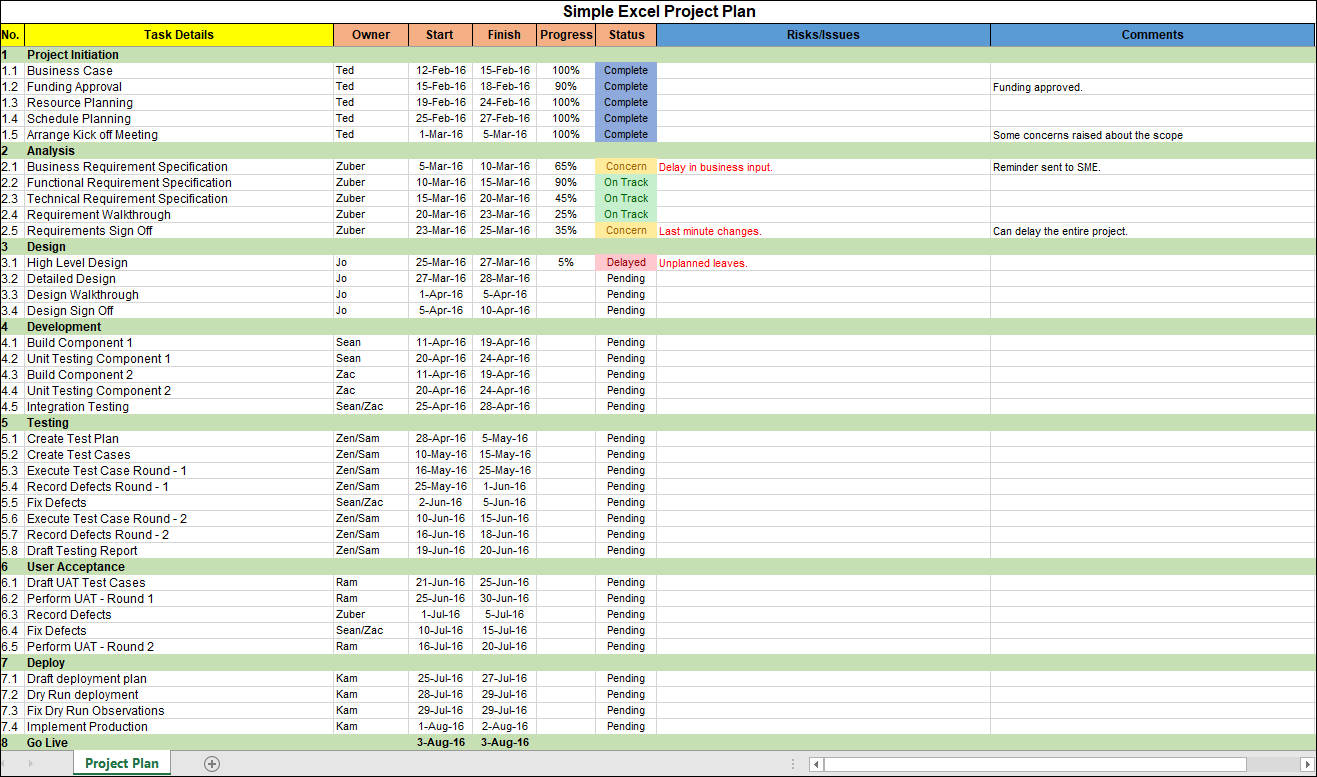This screenshot has width=1317, height=777.
Task: Click the left arrow of the horizontal scrollbar
Action: (815, 763)
